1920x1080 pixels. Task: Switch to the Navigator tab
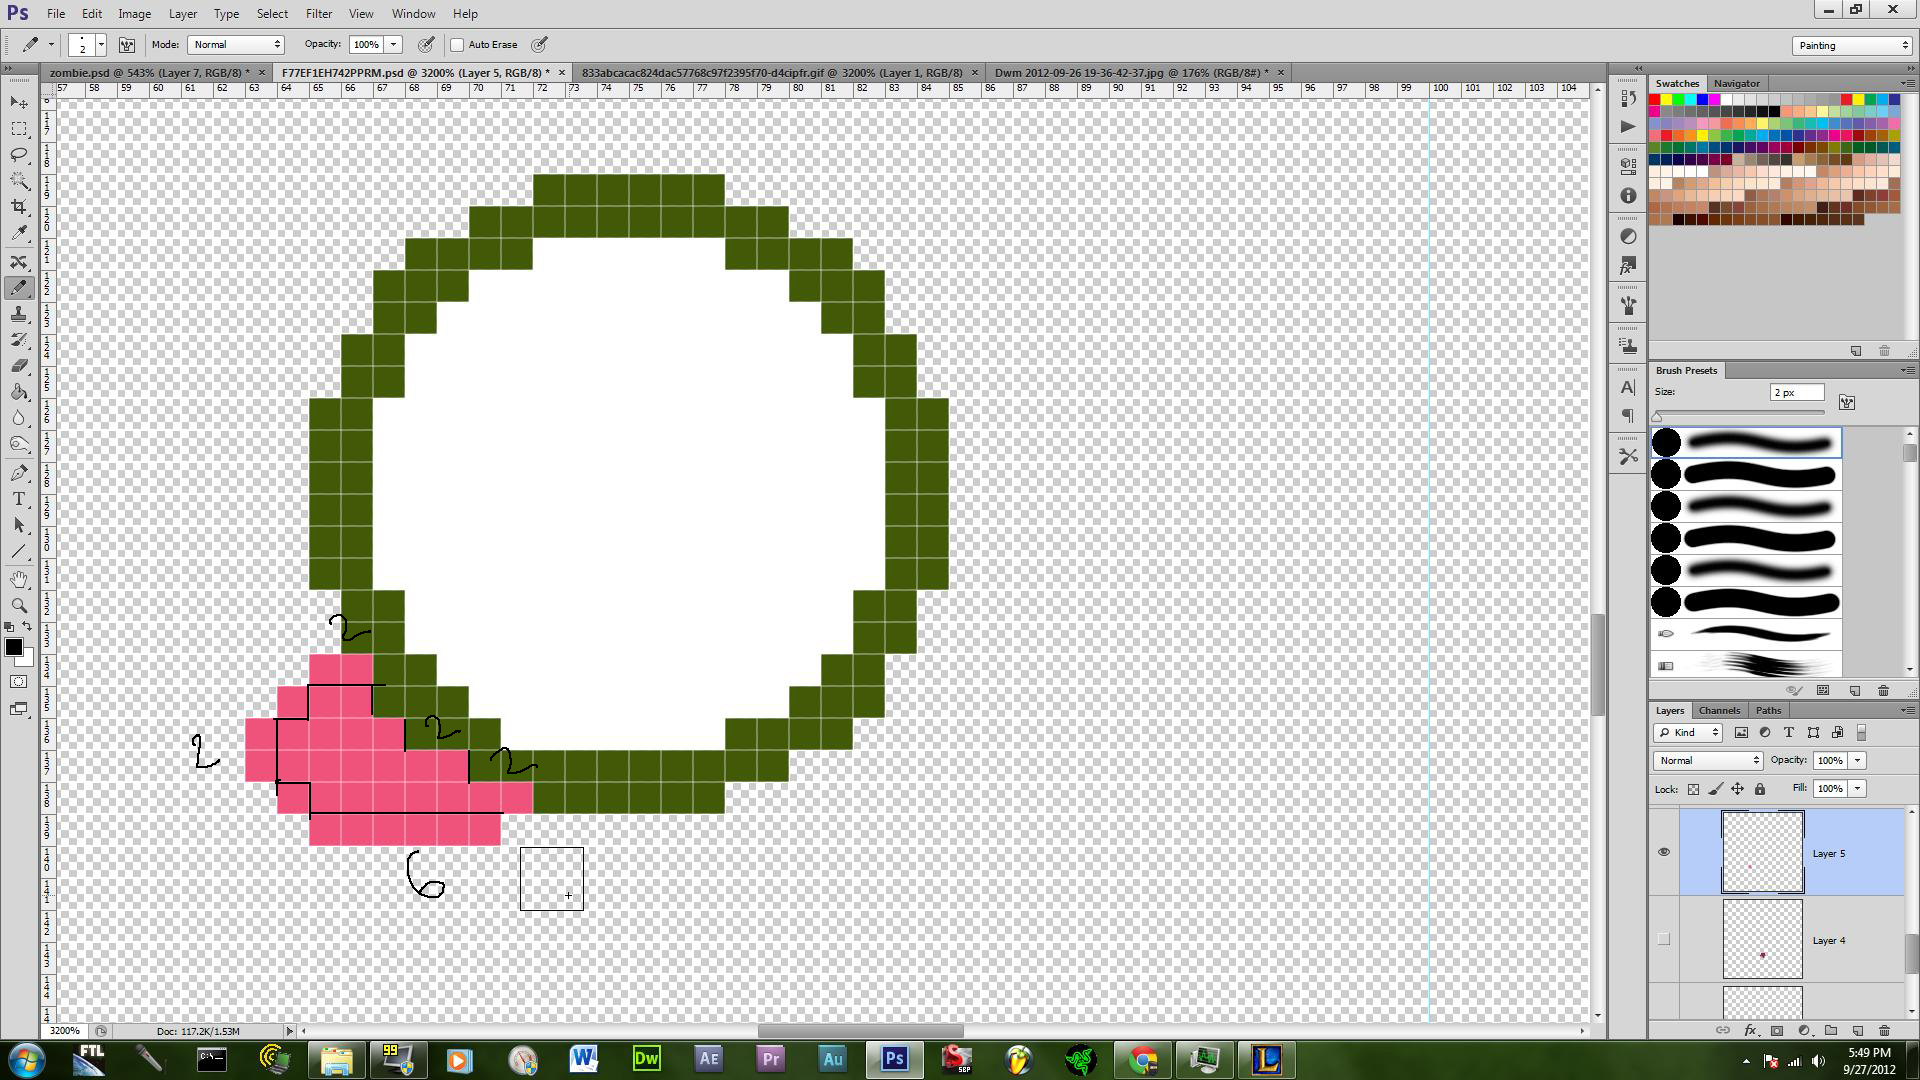tap(1736, 83)
